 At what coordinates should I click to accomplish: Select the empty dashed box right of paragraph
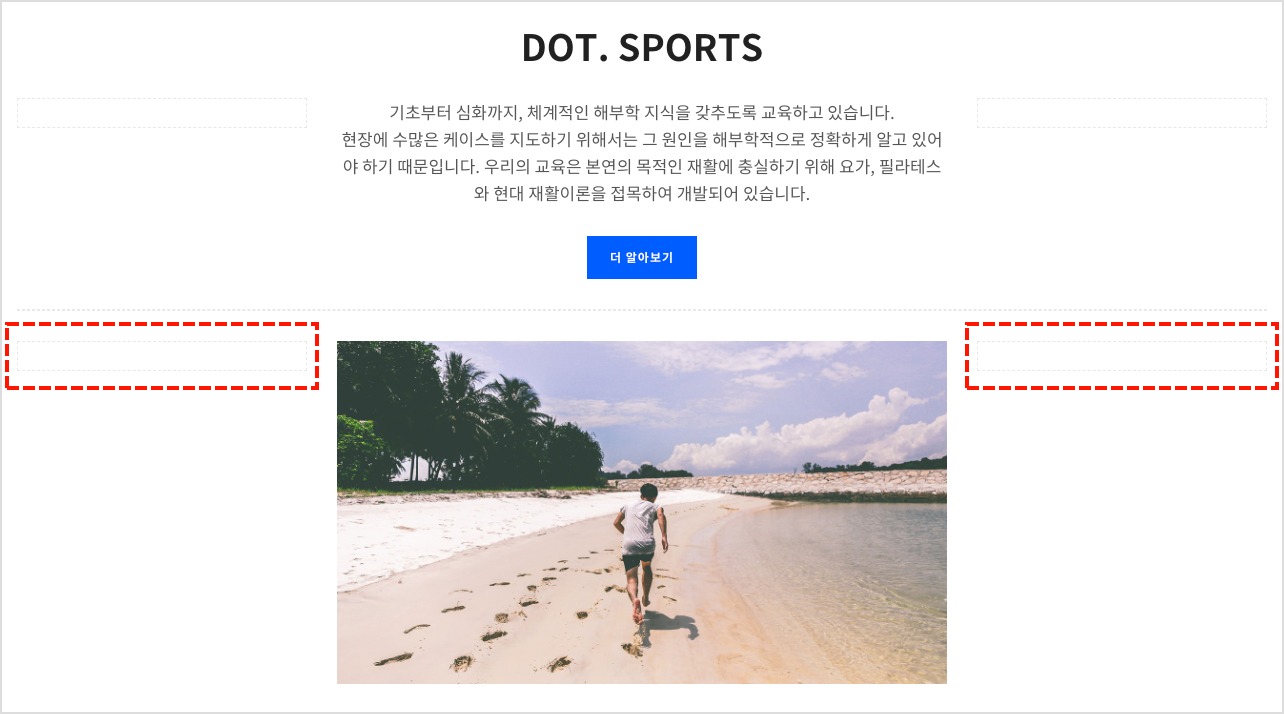[x=1122, y=113]
